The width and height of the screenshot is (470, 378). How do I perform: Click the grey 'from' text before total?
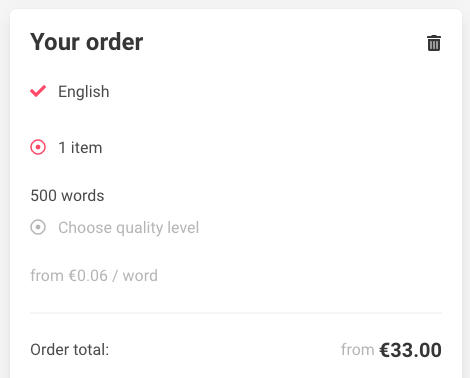click(358, 350)
